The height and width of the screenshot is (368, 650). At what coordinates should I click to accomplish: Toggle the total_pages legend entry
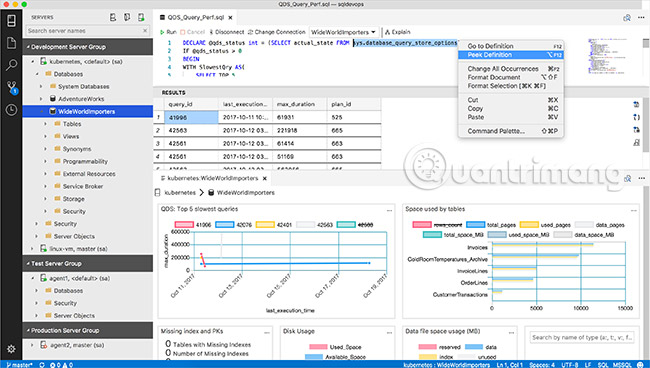click(491, 225)
